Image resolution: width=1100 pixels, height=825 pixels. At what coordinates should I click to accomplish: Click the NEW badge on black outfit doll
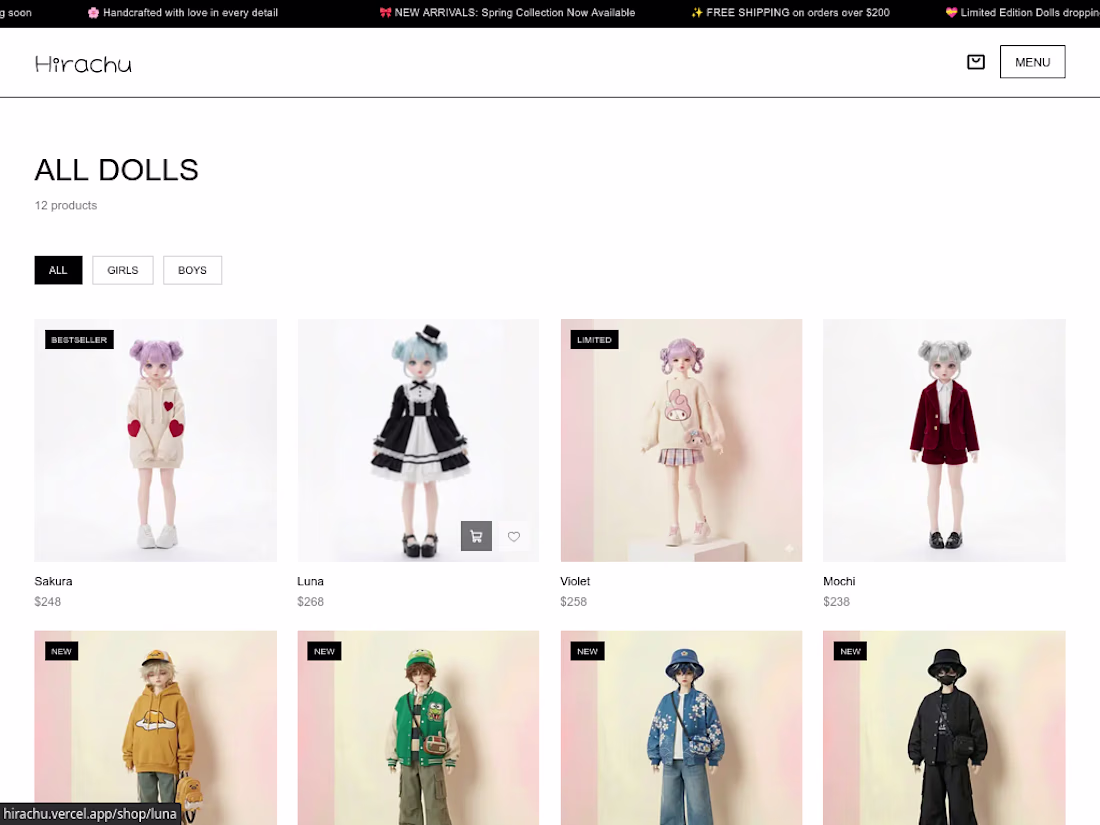(x=850, y=651)
